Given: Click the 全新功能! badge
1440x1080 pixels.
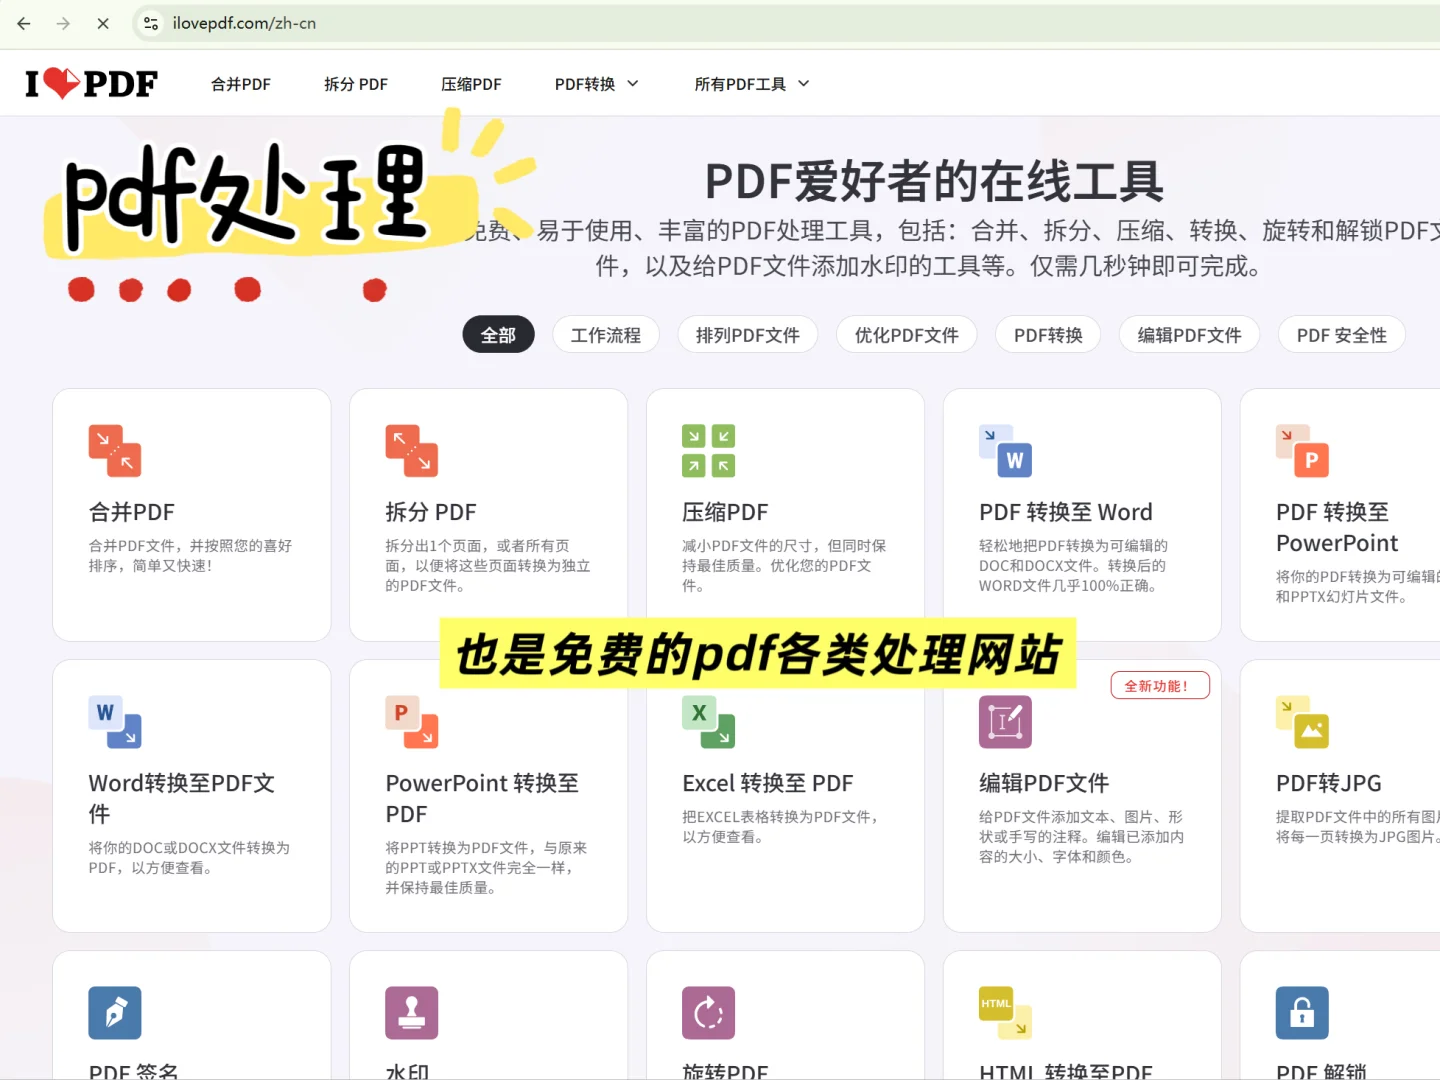Looking at the screenshot, I should pyautogui.click(x=1160, y=686).
